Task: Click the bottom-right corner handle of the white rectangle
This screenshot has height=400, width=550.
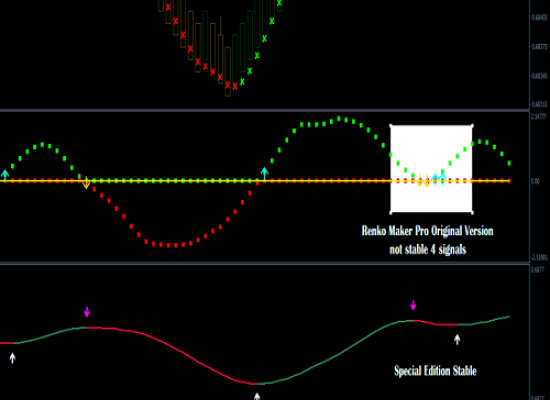Action: tap(472, 212)
